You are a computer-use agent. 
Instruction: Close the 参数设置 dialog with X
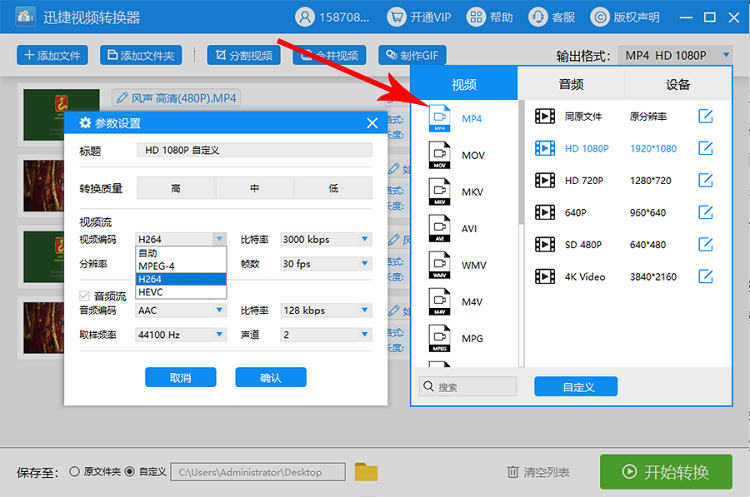tap(372, 123)
